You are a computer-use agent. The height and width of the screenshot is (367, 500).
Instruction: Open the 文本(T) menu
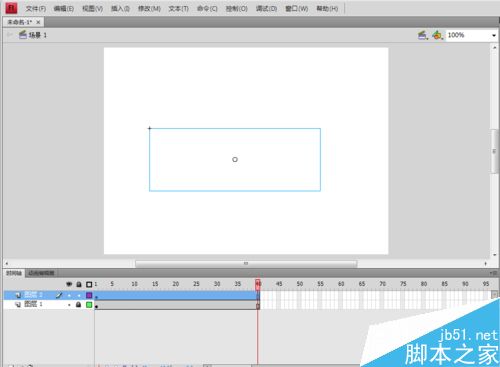(178, 9)
